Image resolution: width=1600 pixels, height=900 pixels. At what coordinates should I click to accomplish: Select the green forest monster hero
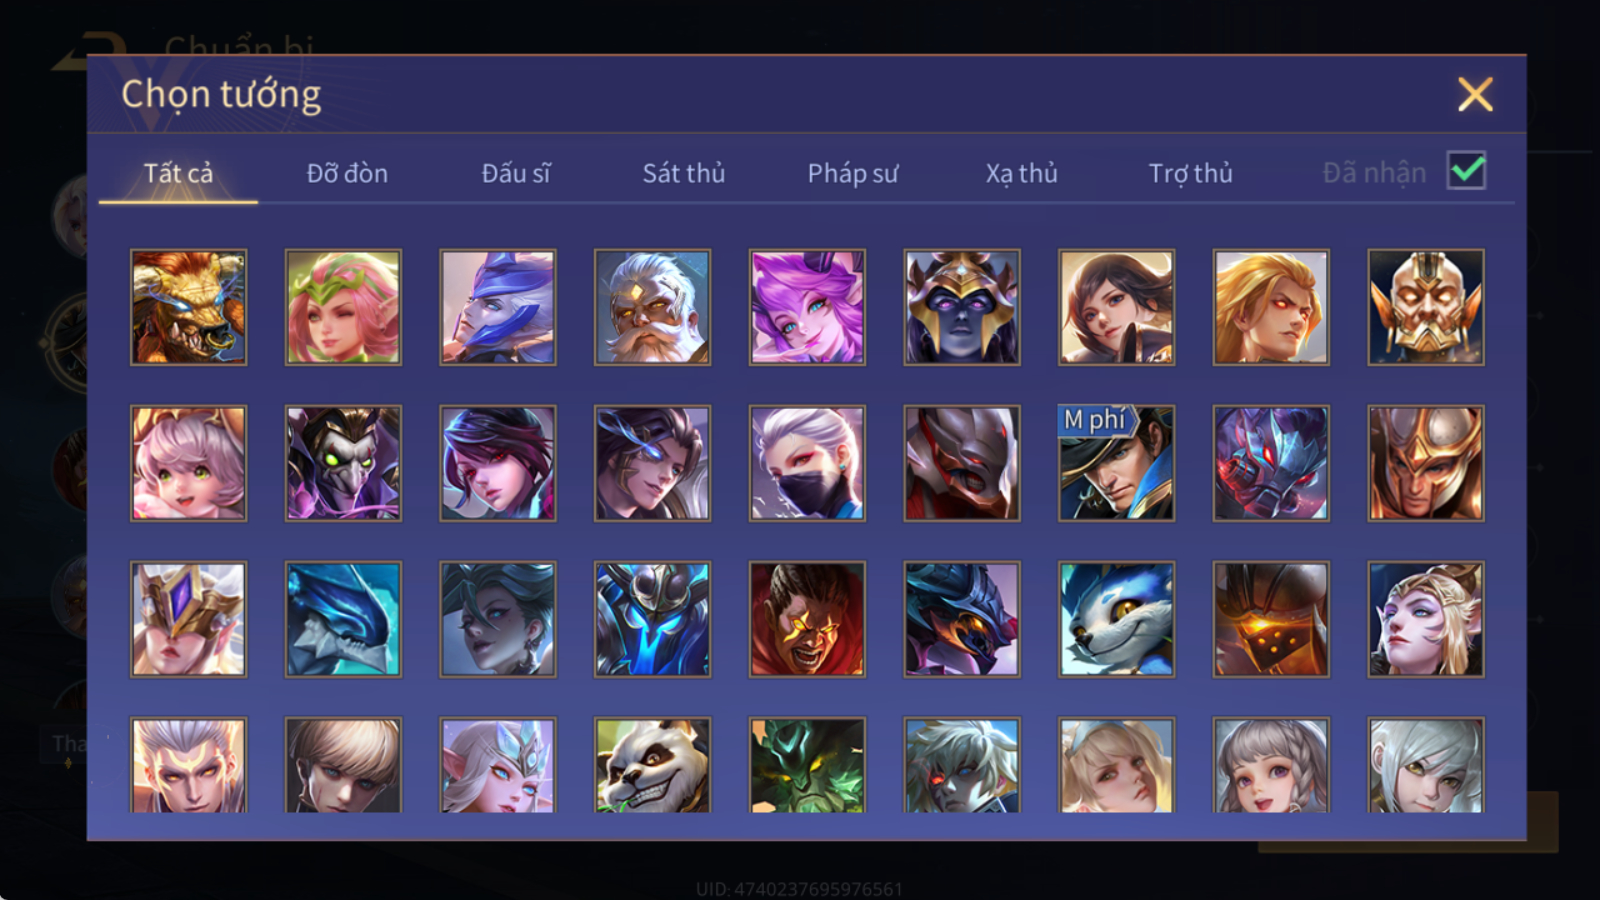tap(808, 765)
